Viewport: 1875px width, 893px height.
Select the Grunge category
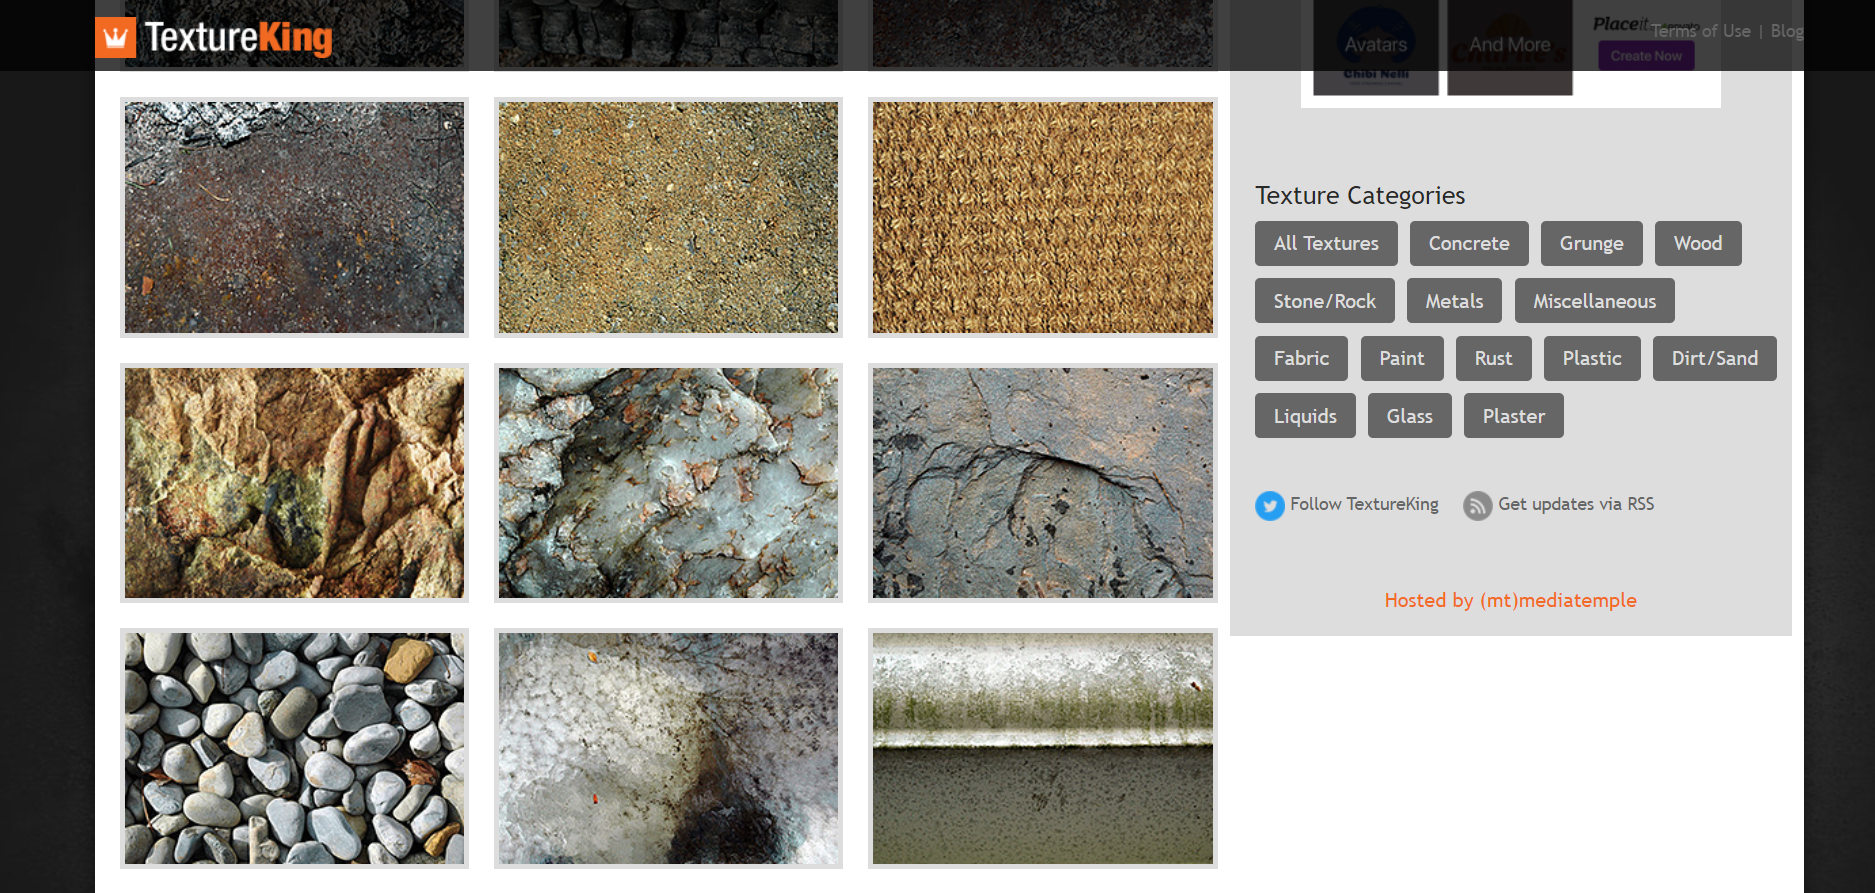point(1591,244)
